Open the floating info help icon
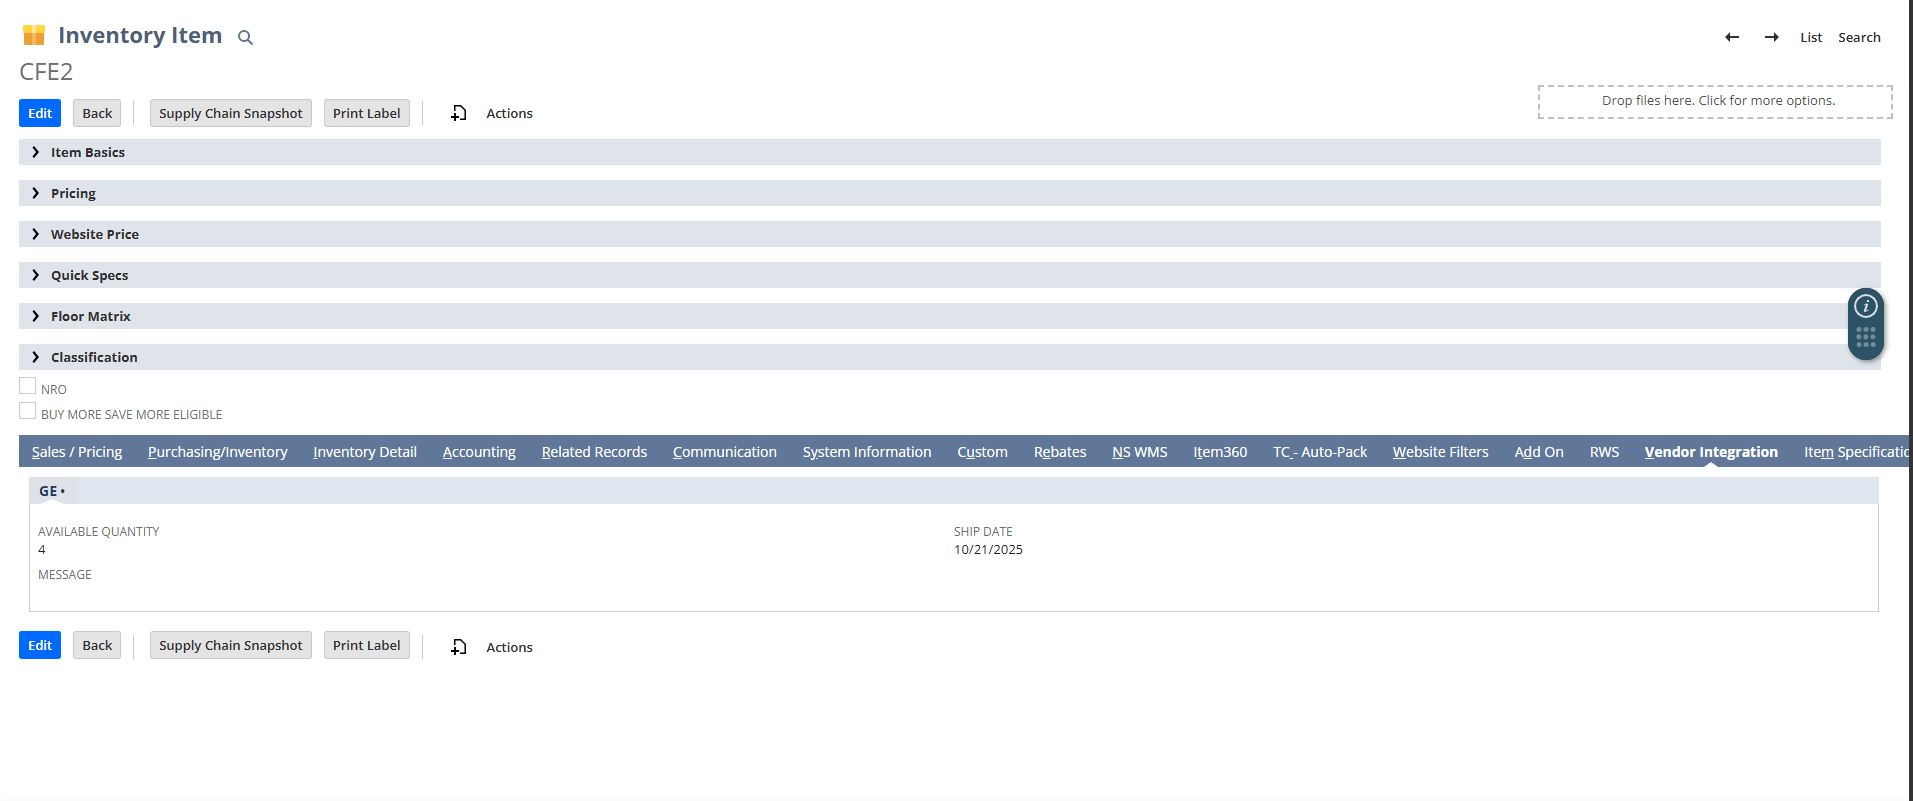1913x801 pixels. click(x=1865, y=306)
